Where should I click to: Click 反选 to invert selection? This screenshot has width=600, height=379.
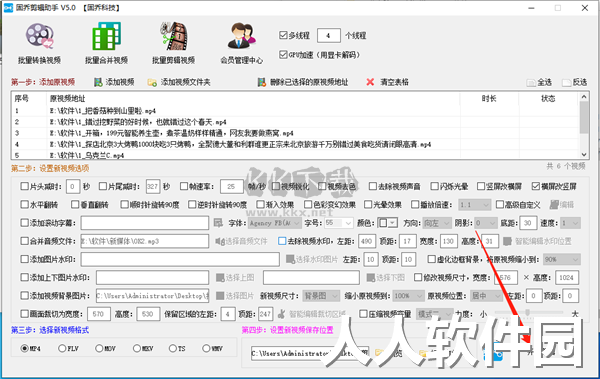click(x=574, y=82)
